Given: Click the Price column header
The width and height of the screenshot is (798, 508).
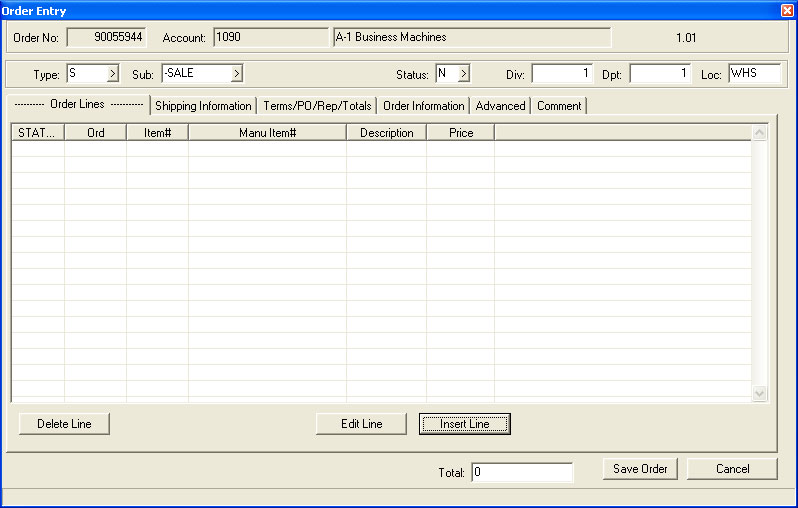Looking at the screenshot, I should [x=461, y=133].
